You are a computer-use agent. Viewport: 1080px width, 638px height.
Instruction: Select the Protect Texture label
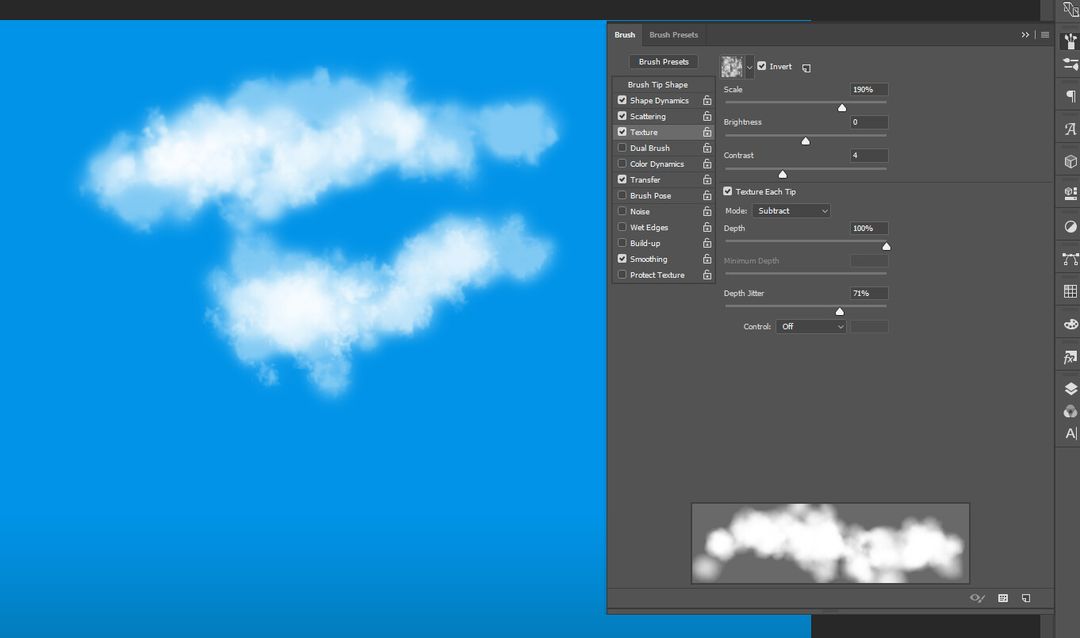(x=657, y=275)
